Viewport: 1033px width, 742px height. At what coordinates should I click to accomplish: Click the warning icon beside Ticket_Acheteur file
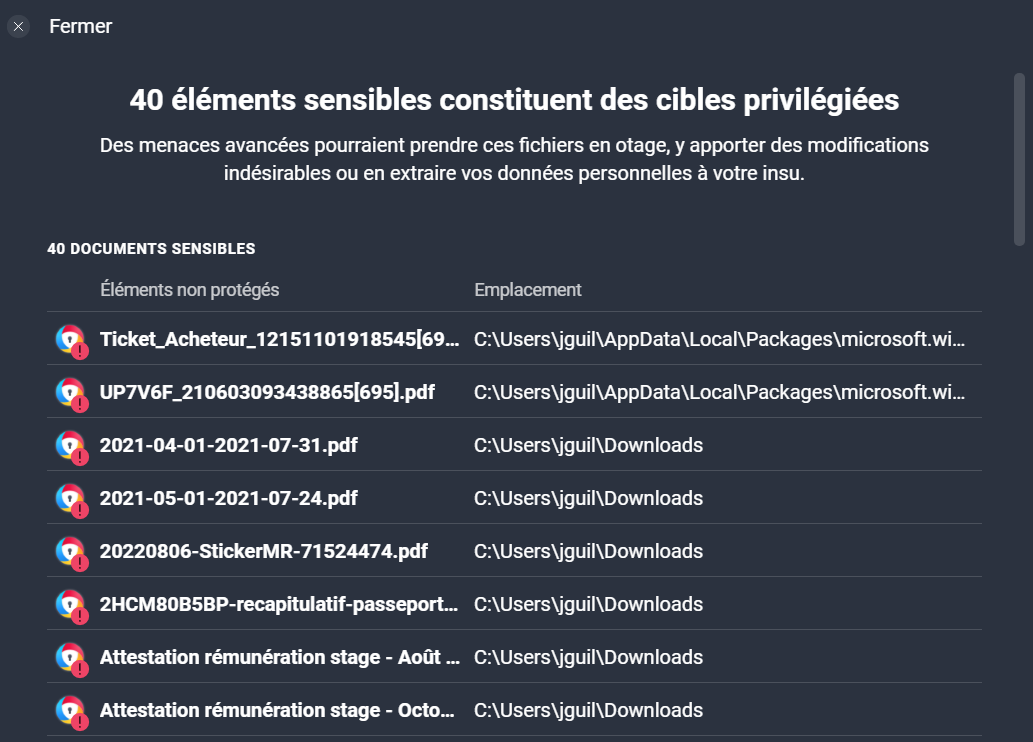[x=69, y=339]
